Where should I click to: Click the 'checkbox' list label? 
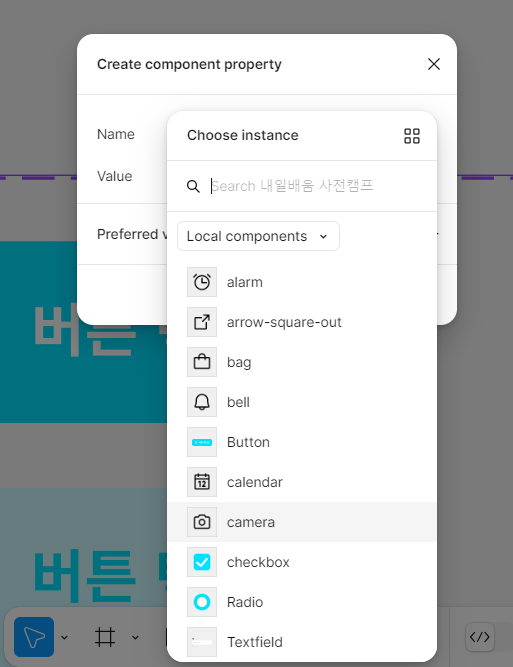tap(258, 562)
